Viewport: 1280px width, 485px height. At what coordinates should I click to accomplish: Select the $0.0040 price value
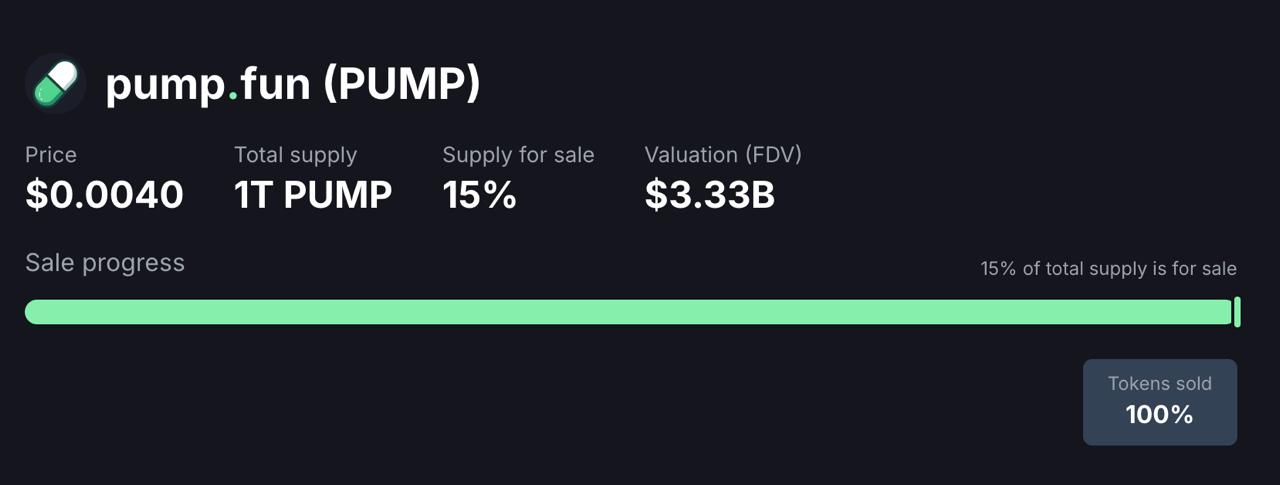pos(104,195)
